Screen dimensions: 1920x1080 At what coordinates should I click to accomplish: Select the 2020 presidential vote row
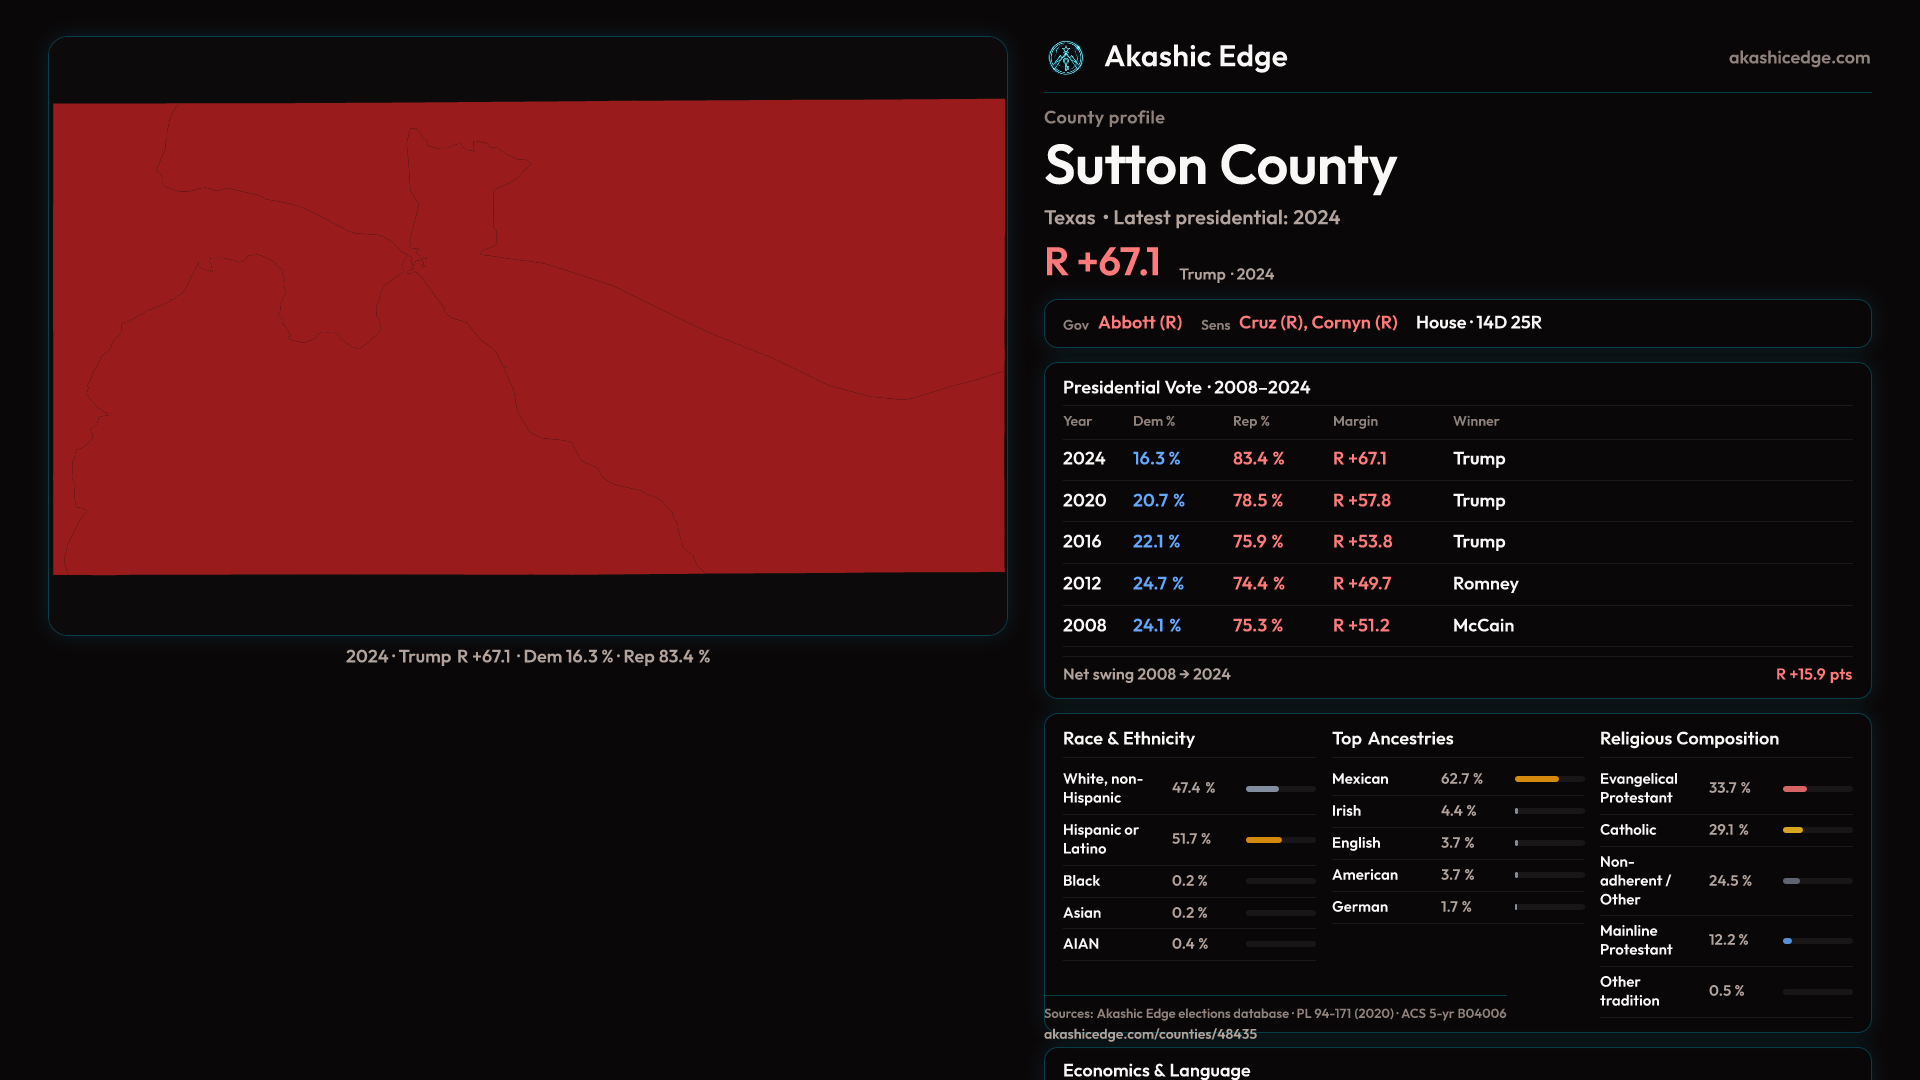[1456, 501]
